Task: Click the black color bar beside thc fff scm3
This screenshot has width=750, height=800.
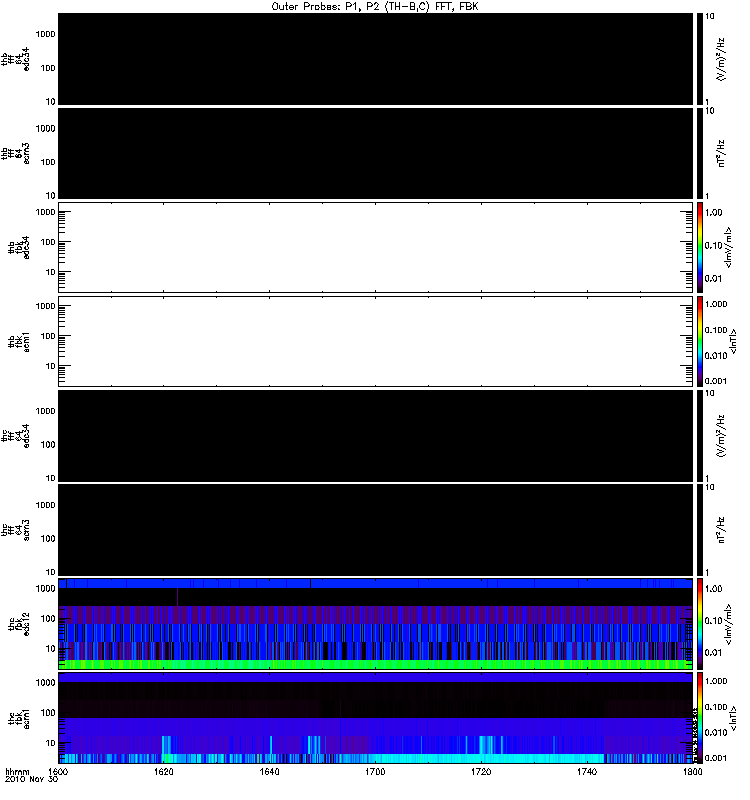Action: pos(700,530)
